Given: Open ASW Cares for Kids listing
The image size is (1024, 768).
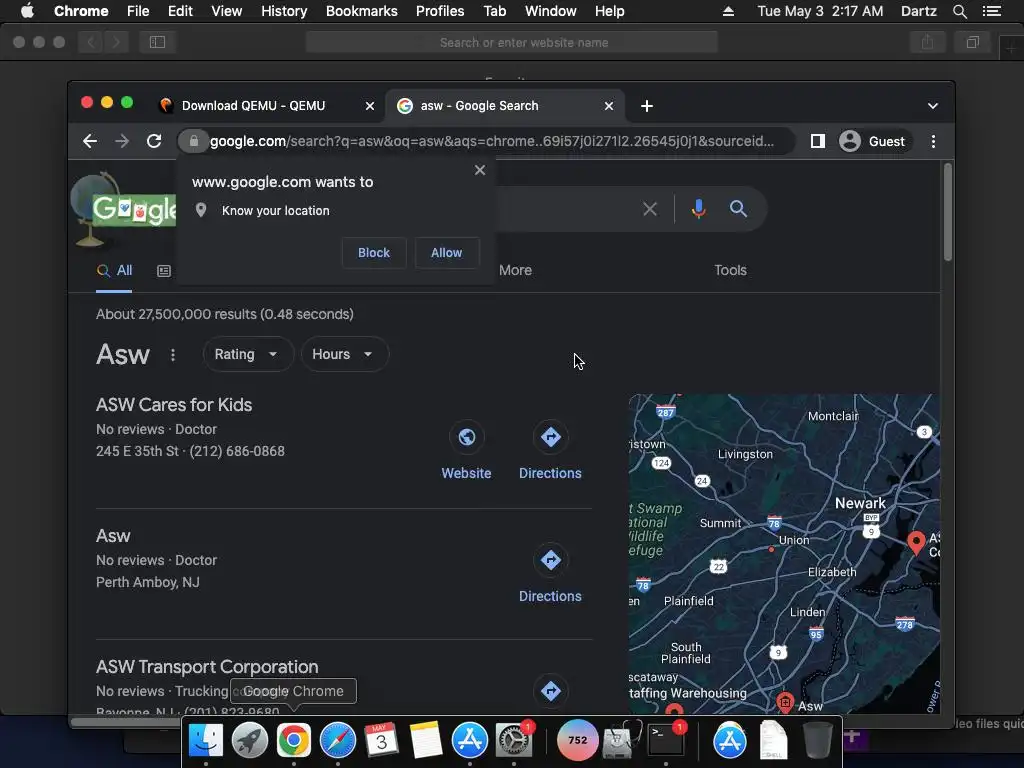Looking at the screenshot, I should pos(174,405).
